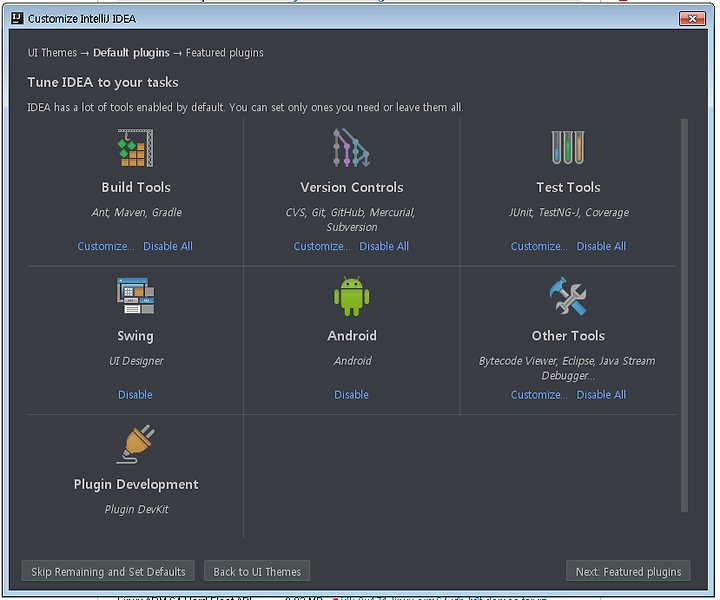The width and height of the screenshot is (720, 600).
Task: Click the Plugin Development heading
Action: tap(136, 484)
